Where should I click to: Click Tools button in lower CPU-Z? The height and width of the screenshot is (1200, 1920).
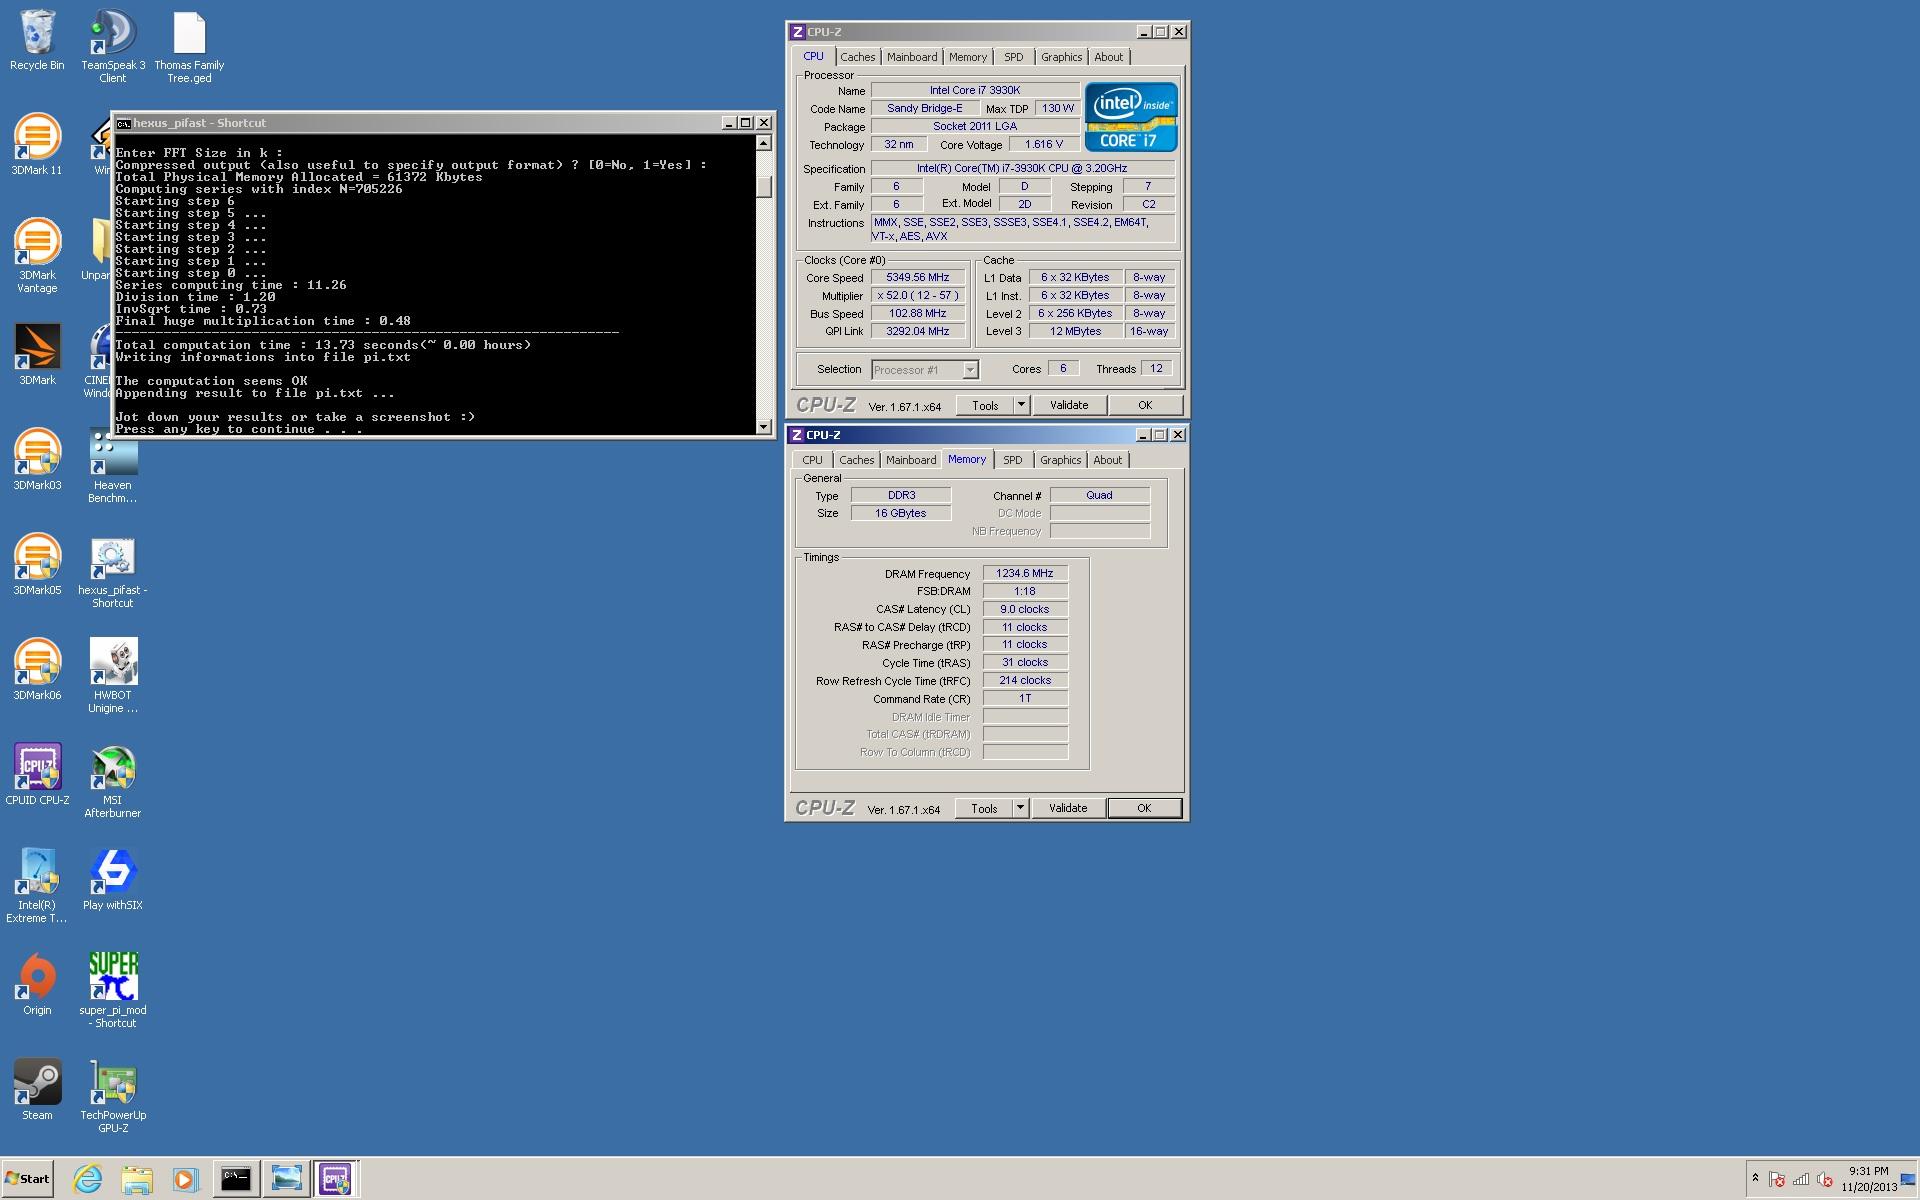tap(984, 808)
